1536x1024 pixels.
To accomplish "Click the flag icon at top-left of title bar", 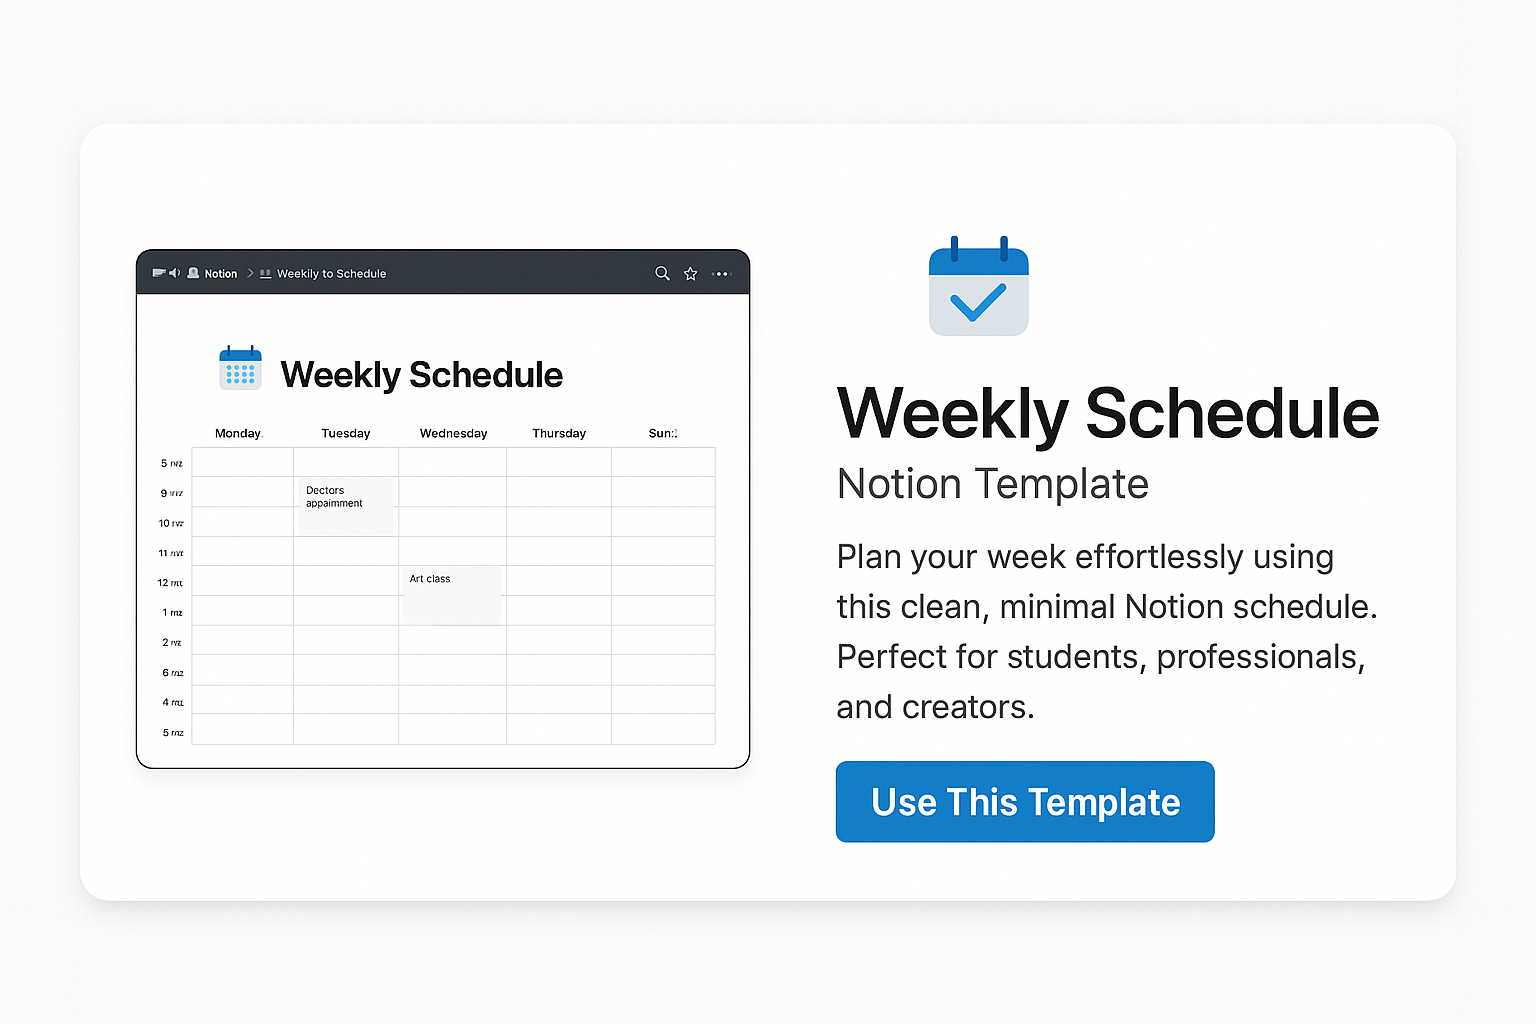I will [158, 273].
